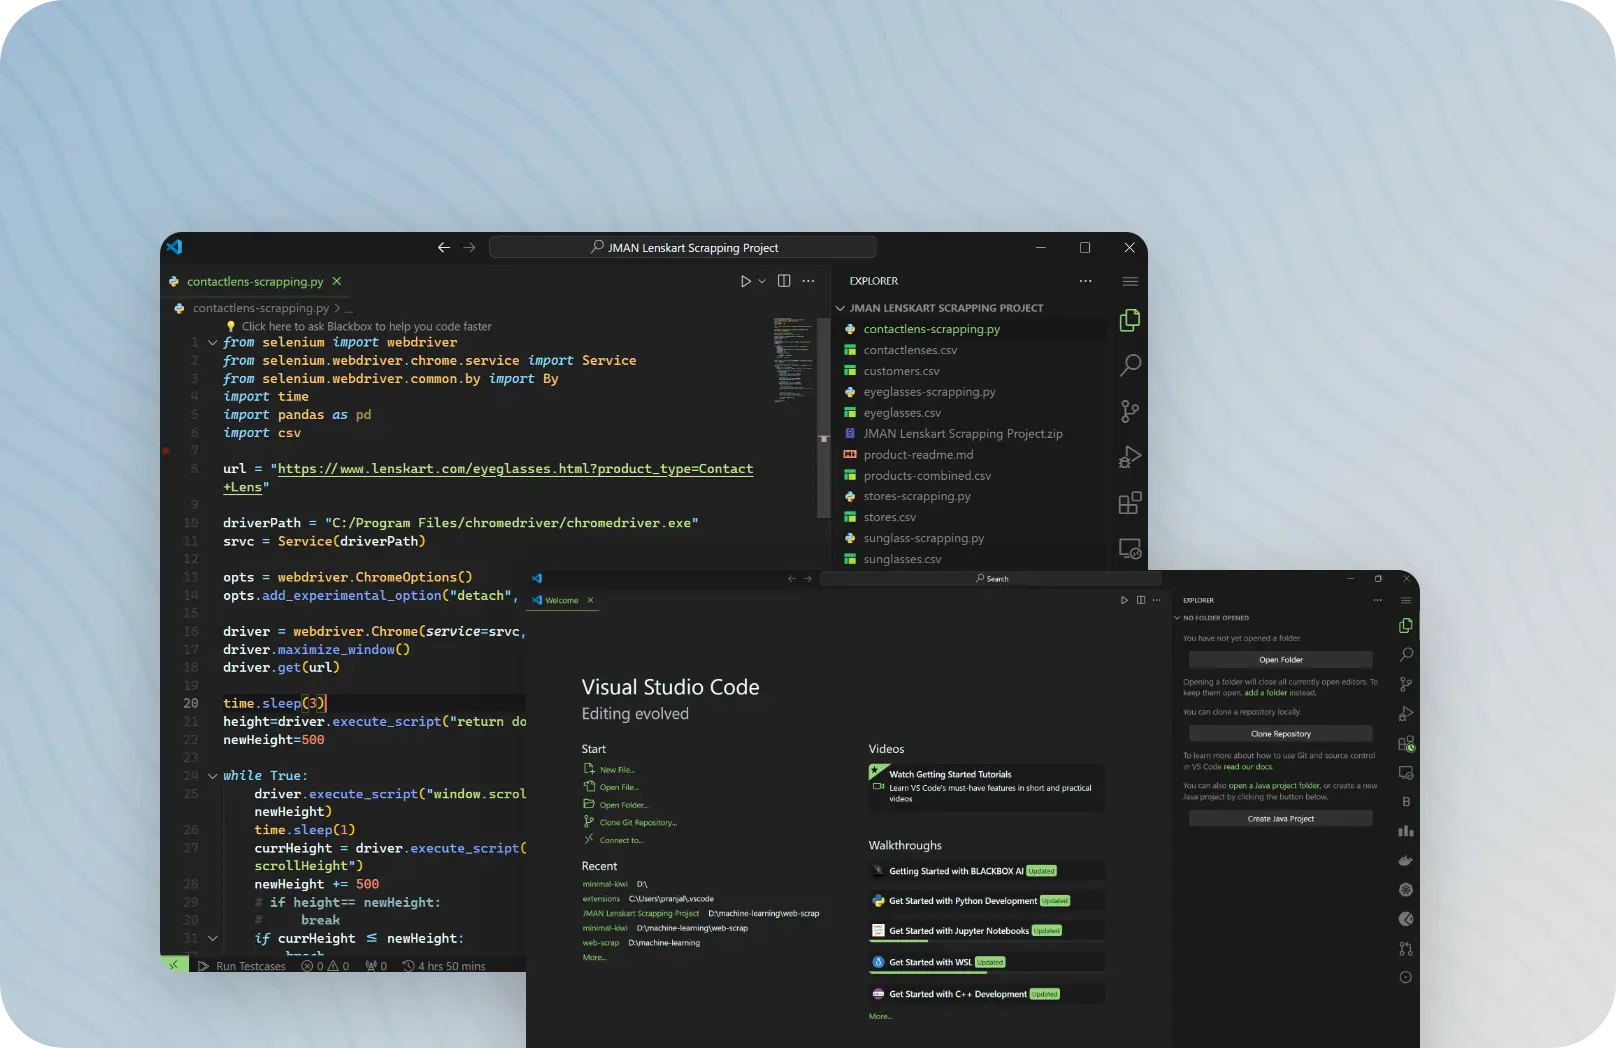Go back using Lenskart window navigation arrow

[444, 247]
